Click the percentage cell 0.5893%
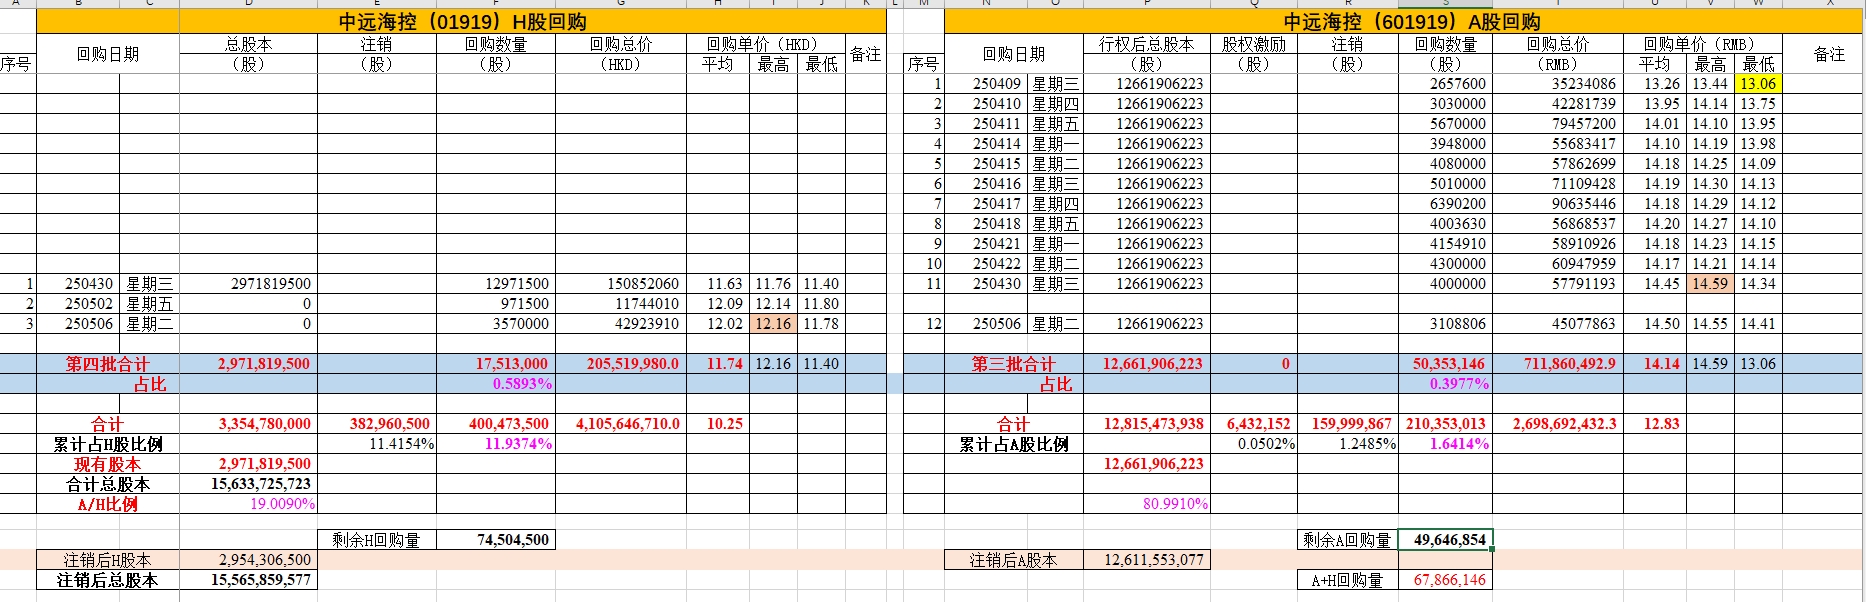1866x602 pixels. coord(496,384)
